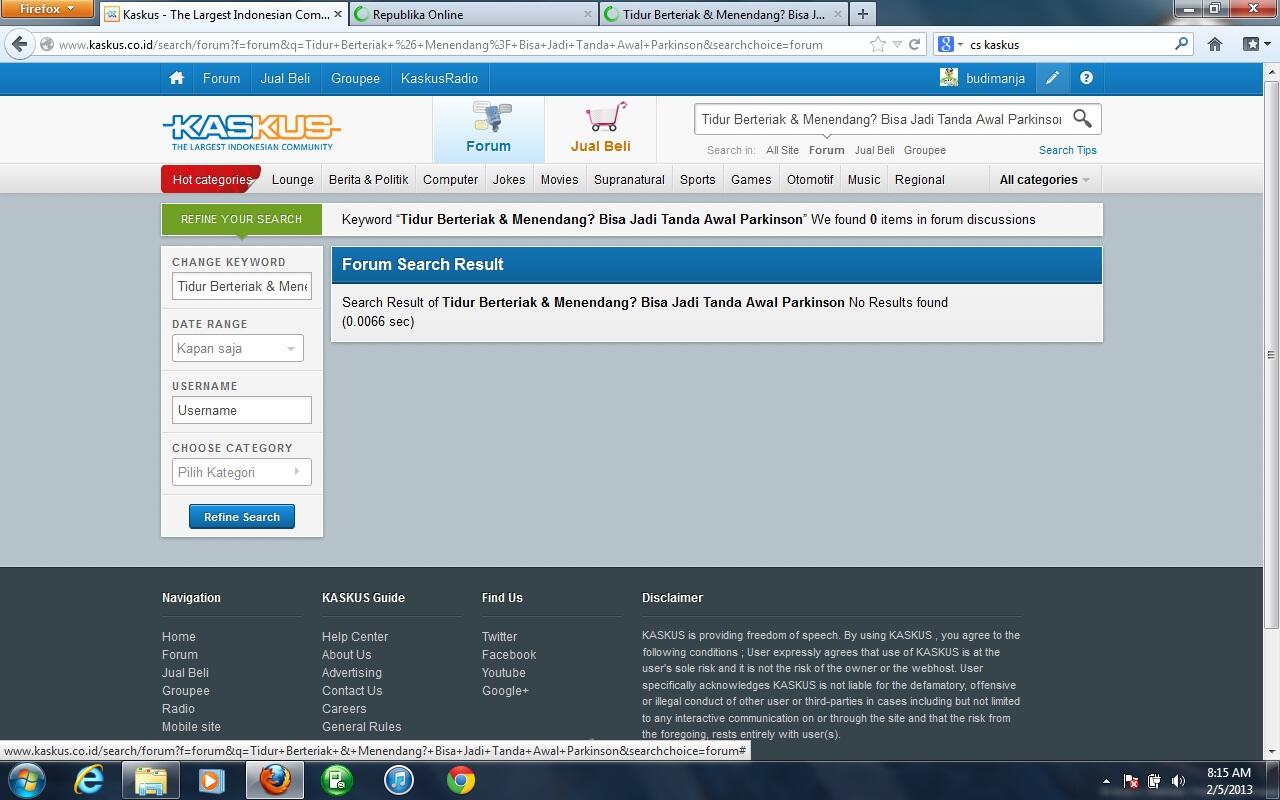The image size is (1280, 800).
Task: Open Facebook link under Find Us
Action: click(x=509, y=655)
